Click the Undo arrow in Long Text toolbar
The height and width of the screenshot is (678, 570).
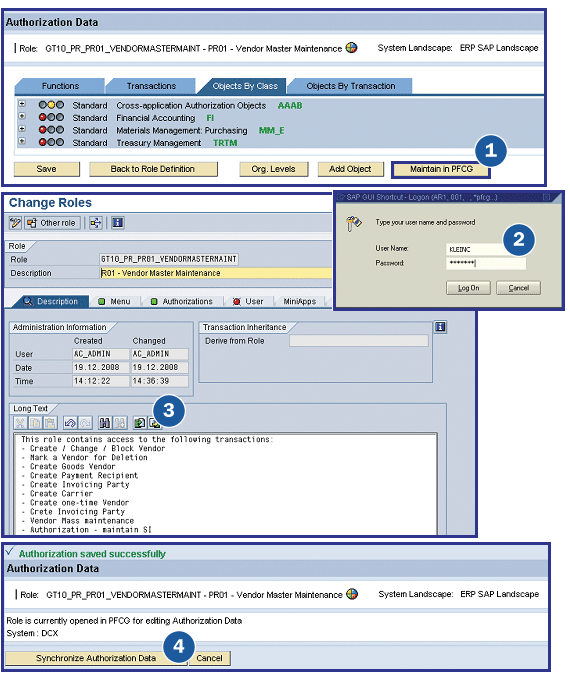(70, 422)
